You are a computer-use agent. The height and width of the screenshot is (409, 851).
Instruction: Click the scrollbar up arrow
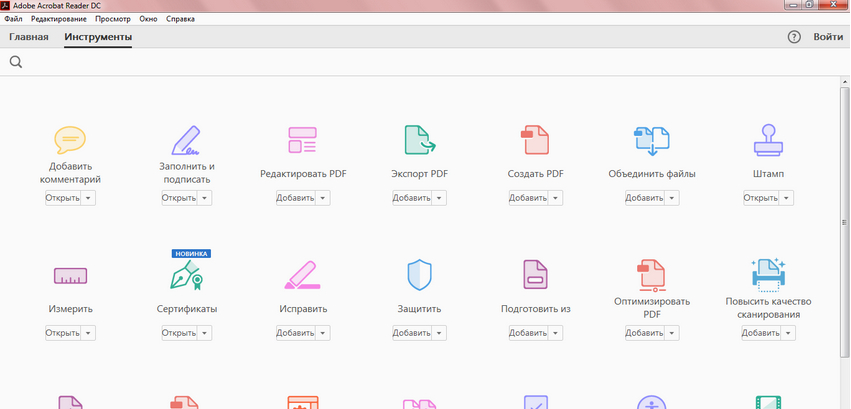click(844, 81)
